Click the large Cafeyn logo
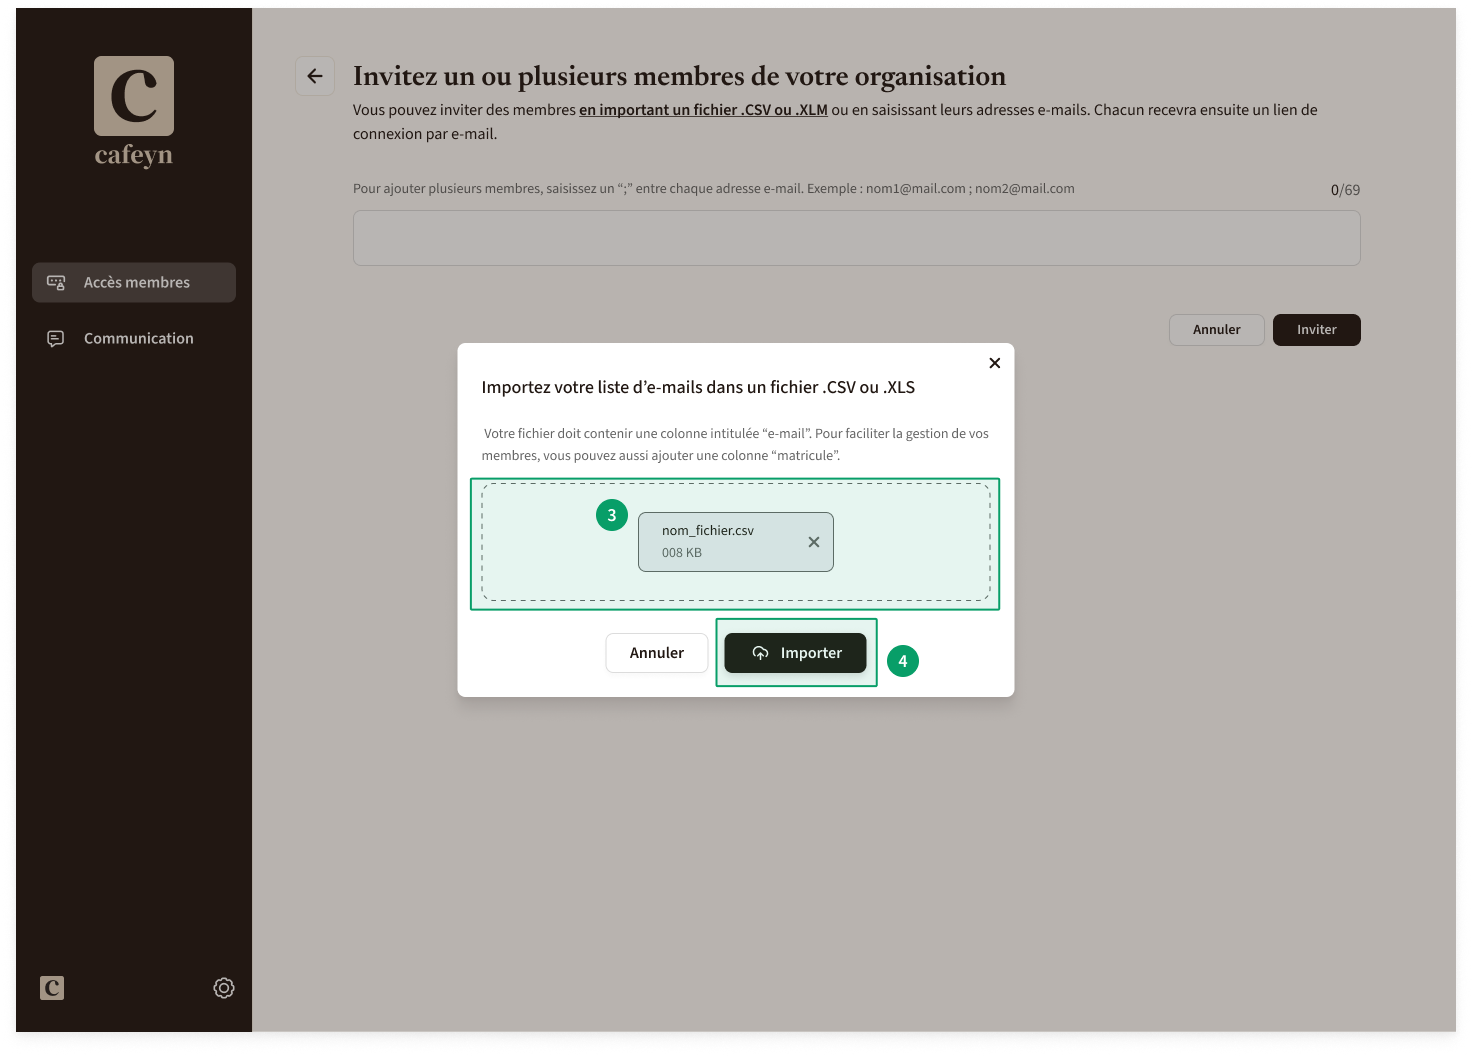This screenshot has width=1472, height=1056. 134,111
